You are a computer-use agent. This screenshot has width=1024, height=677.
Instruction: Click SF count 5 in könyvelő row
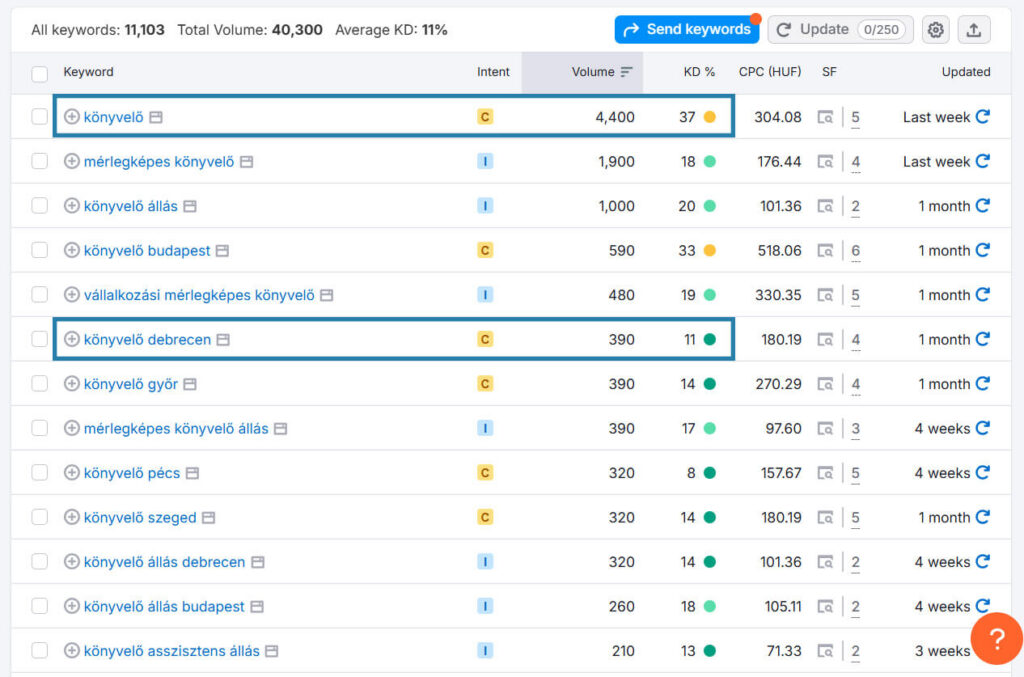click(856, 118)
